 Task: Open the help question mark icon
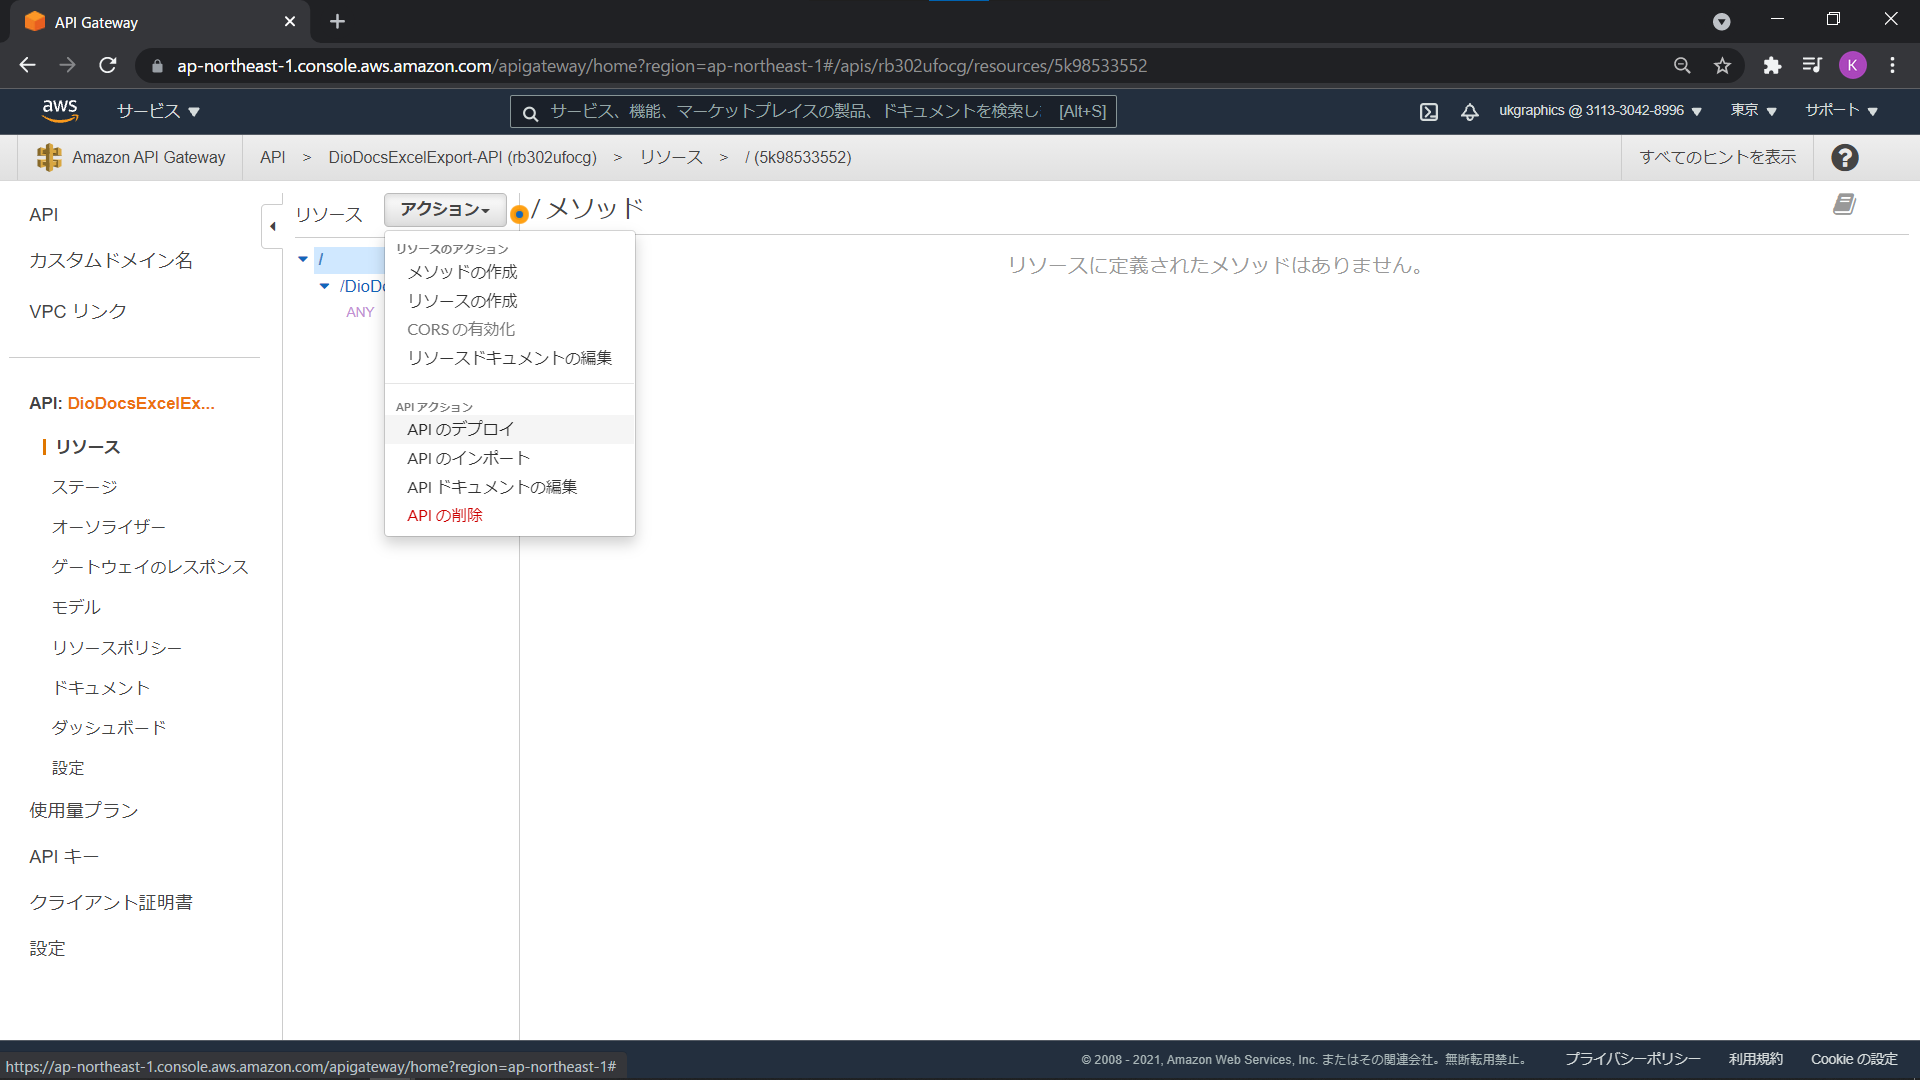(1845, 157)
